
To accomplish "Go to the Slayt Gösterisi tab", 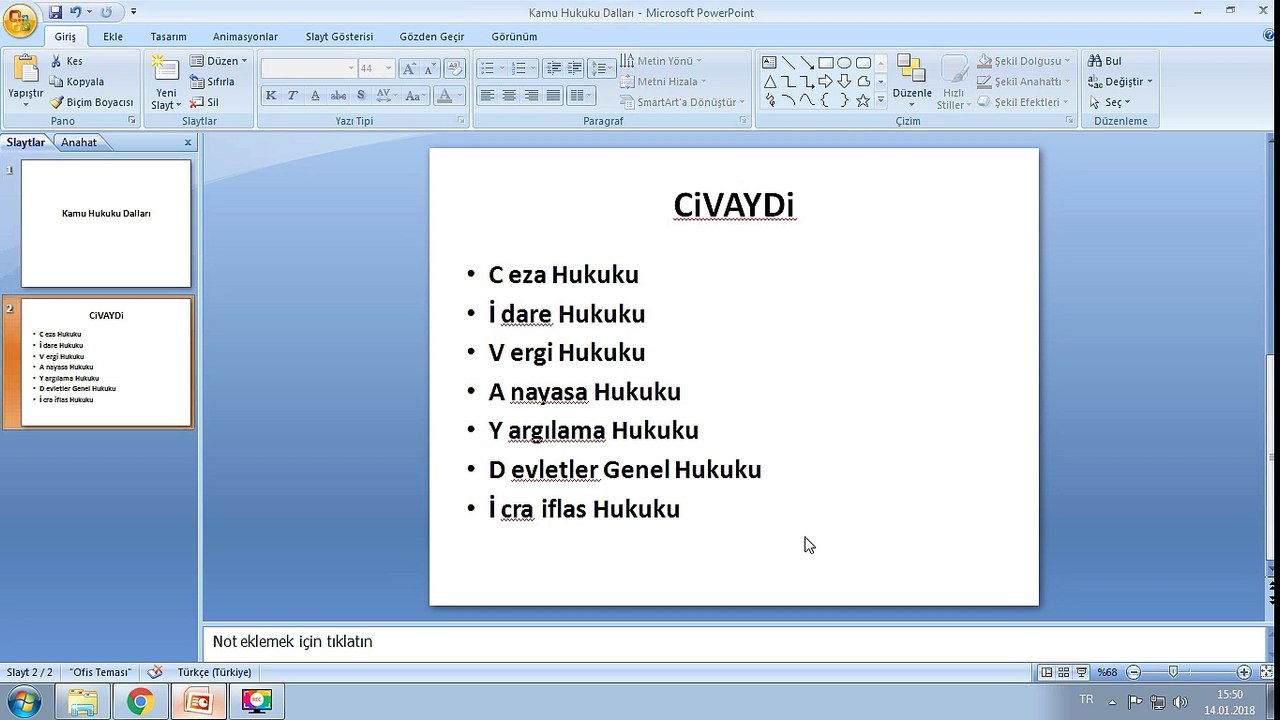I will point(339,36).
